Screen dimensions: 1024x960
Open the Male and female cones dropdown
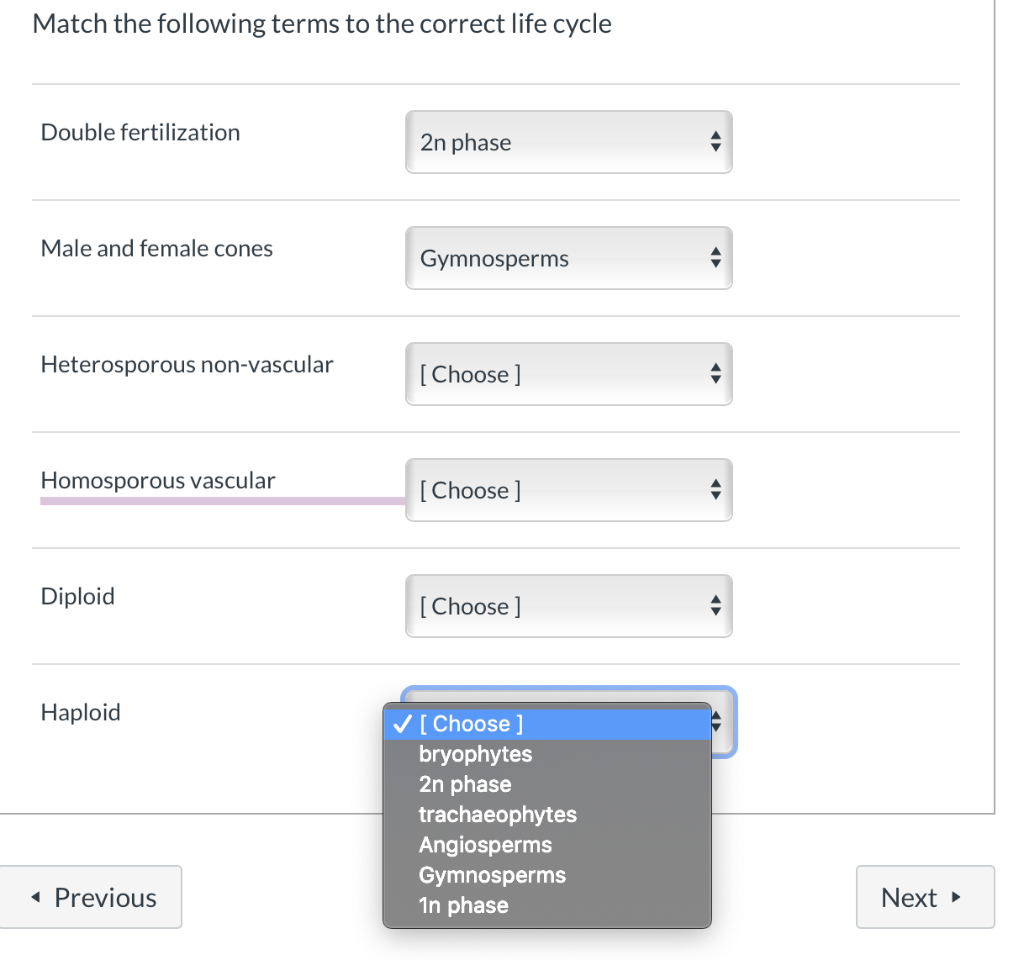pos(568,258)
